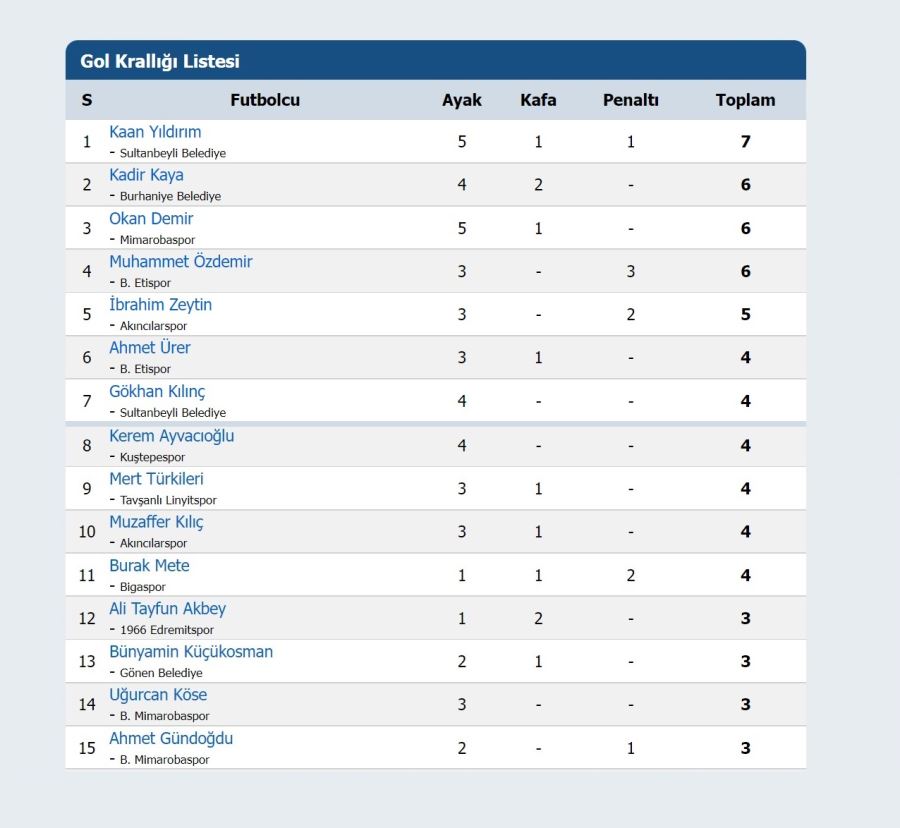
Task: Open Kaan Yıldırım player link
Action: click(x=155, y=132)
